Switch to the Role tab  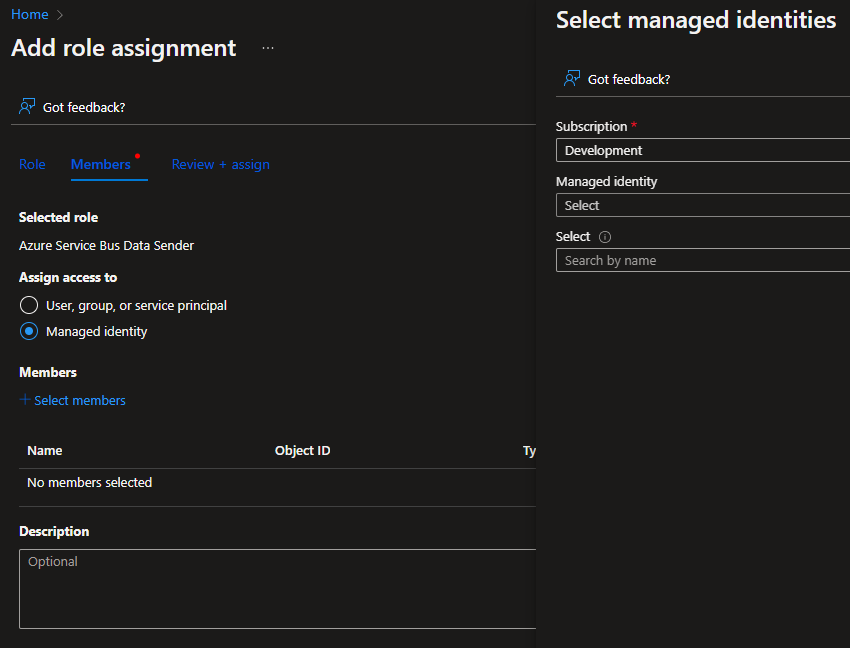32,164
